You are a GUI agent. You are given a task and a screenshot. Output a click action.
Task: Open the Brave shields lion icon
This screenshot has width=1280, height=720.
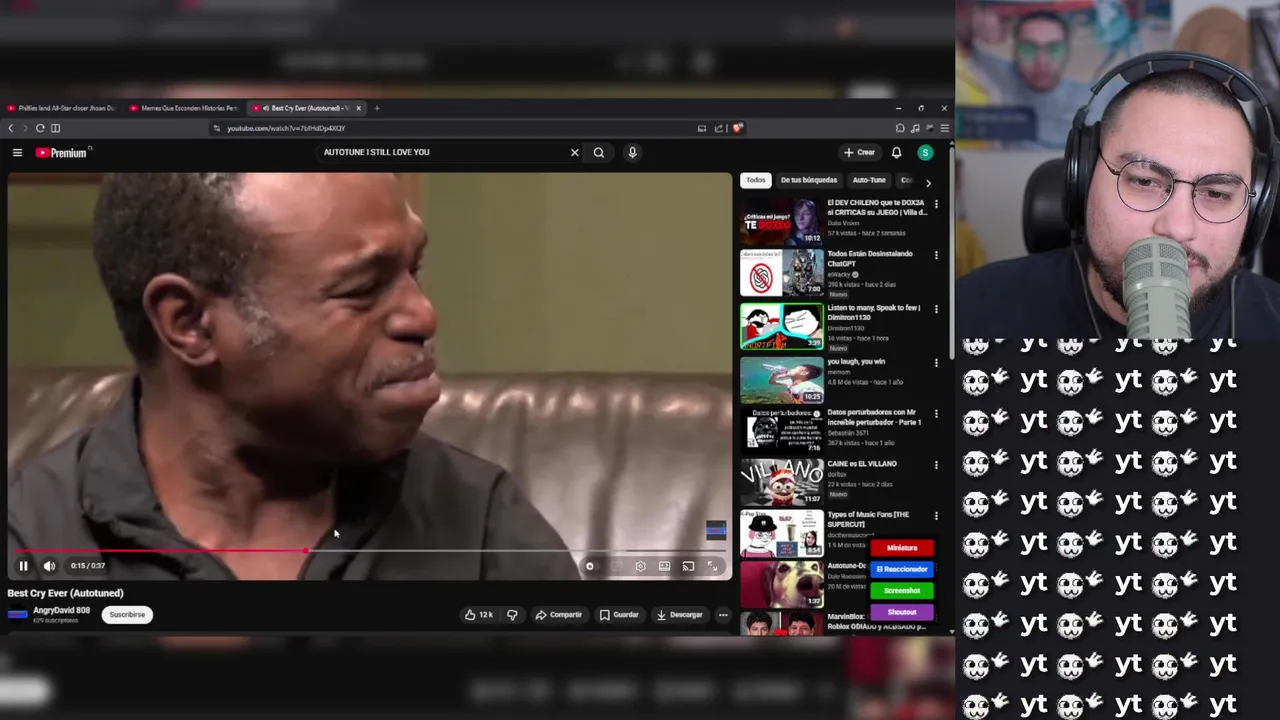click(x=738, y=128)
